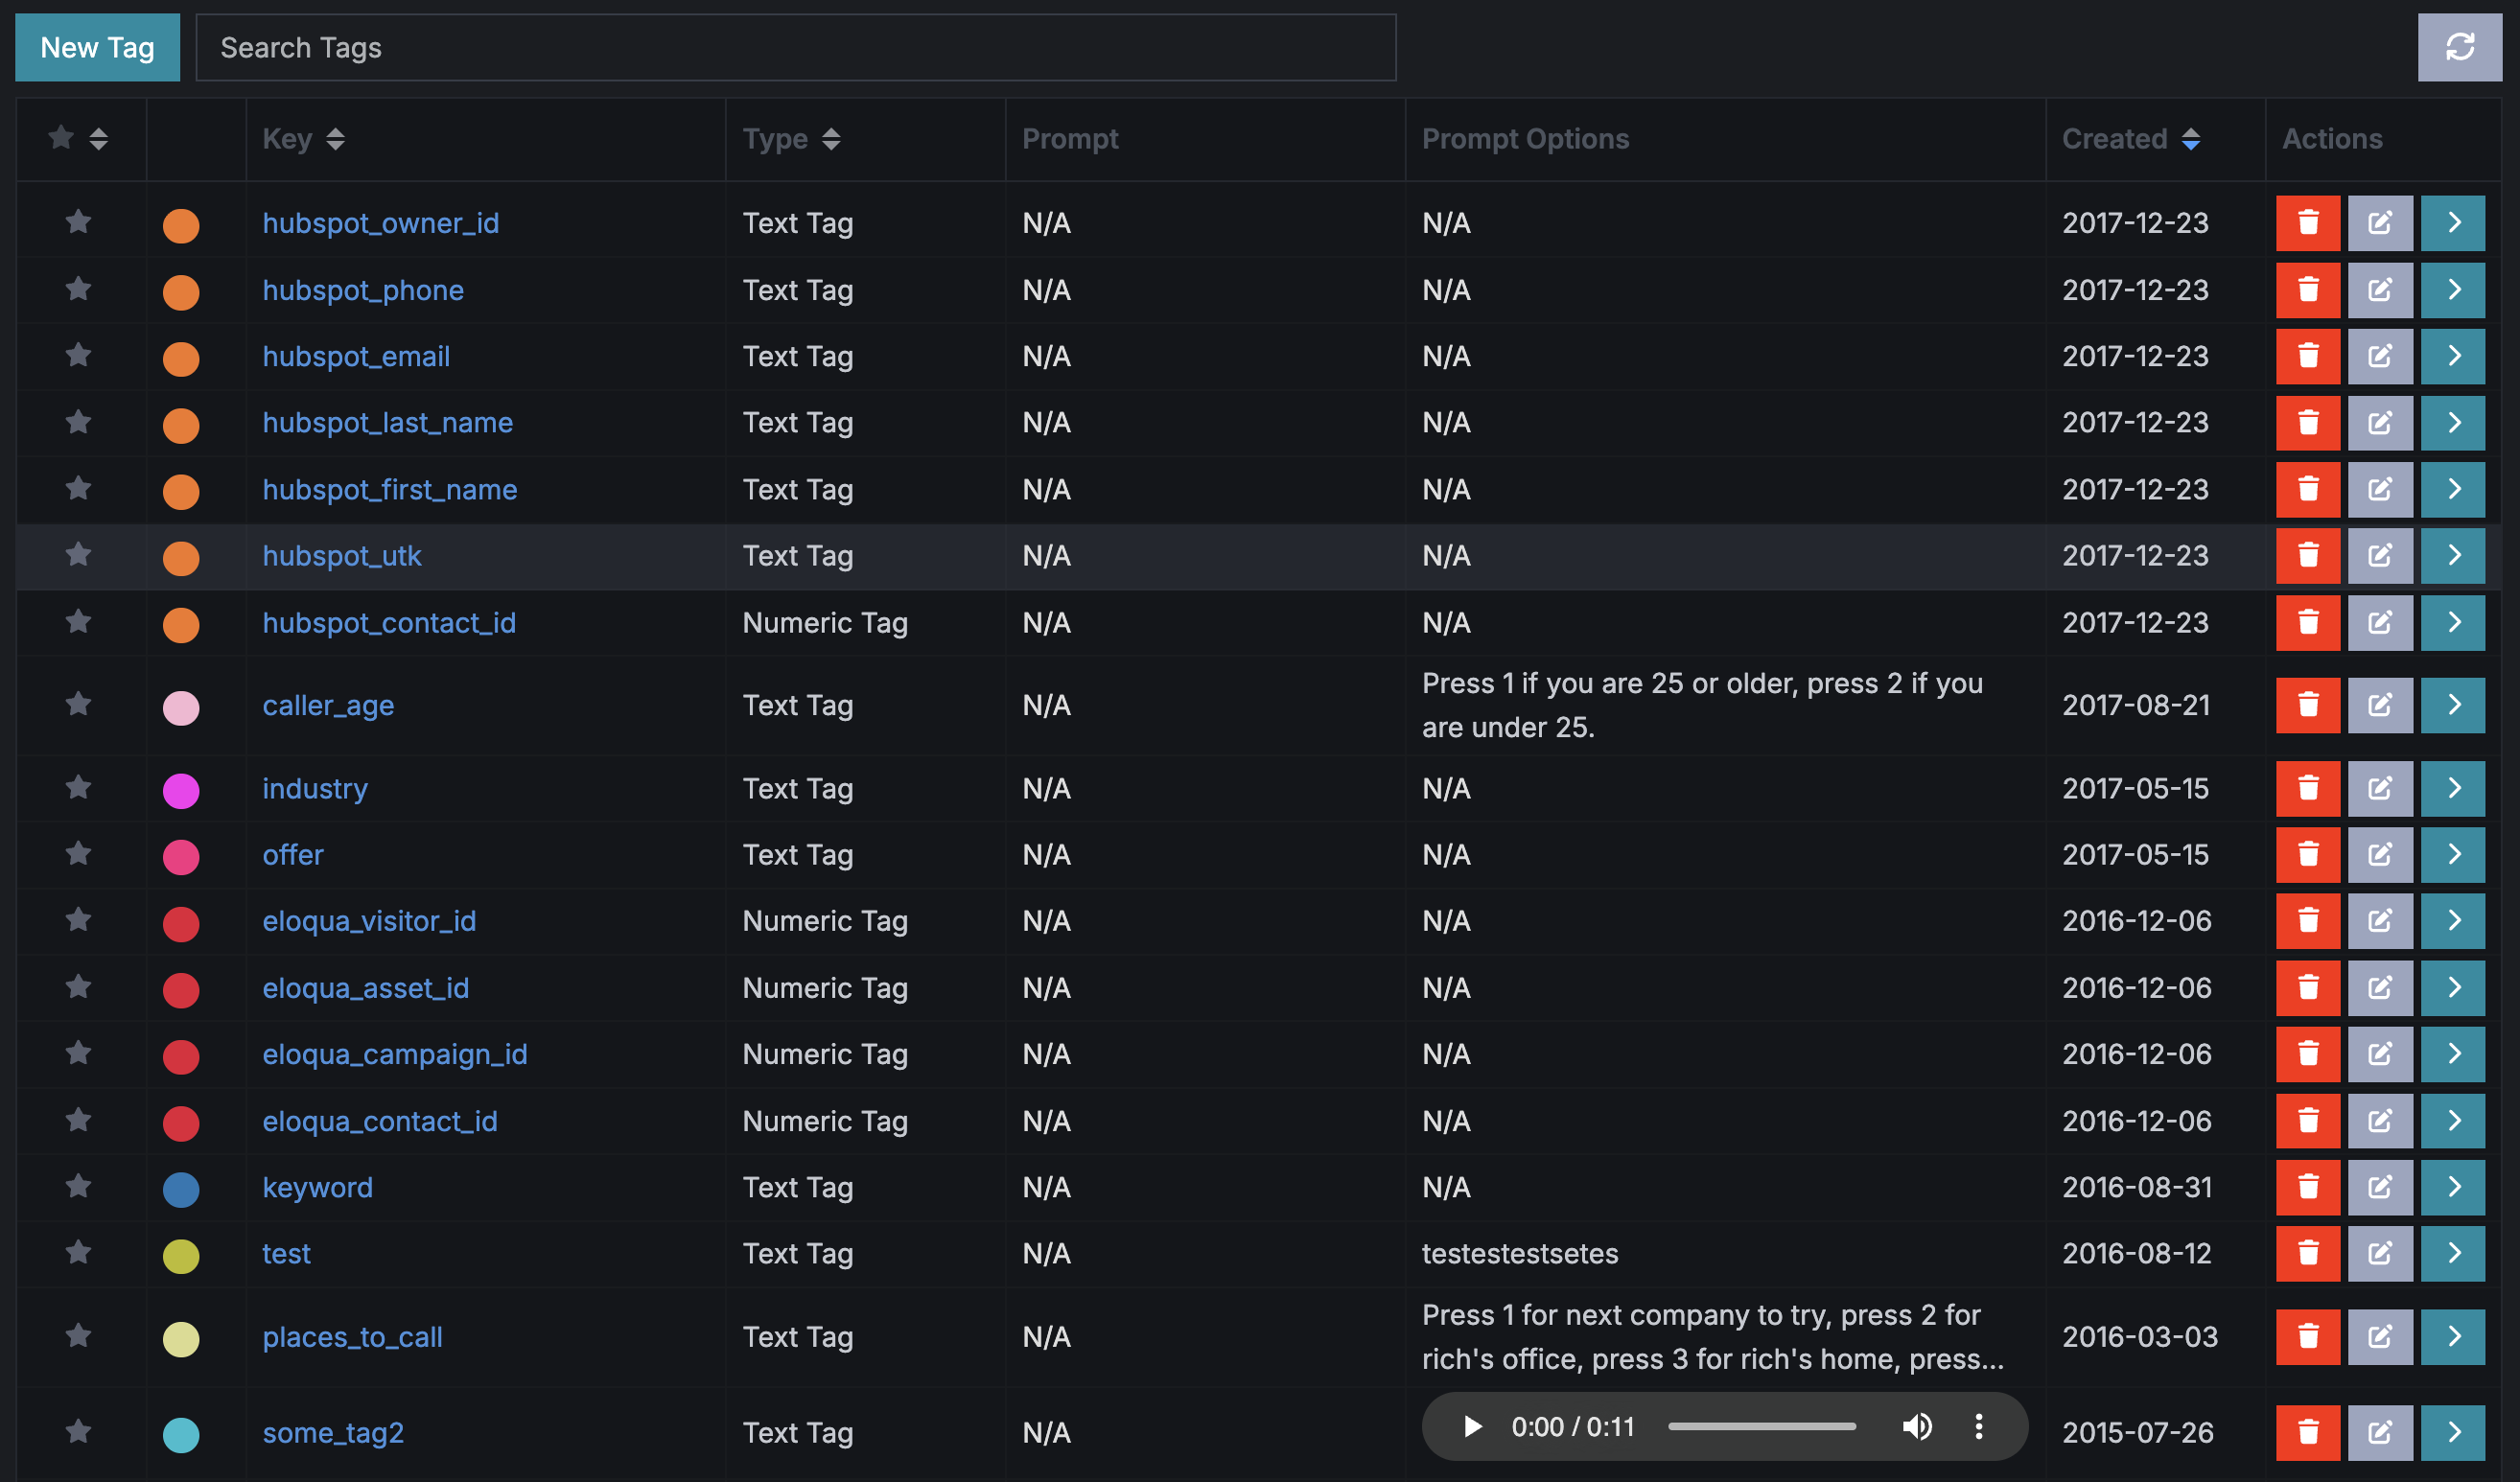
Task: Edit the offer tag
Action: click(x=2381, y=854)
